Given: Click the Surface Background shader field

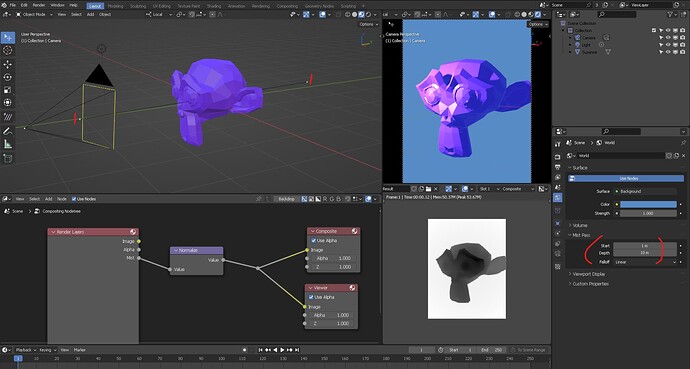Looking at the screenshot, I should (x=645, y=191).
